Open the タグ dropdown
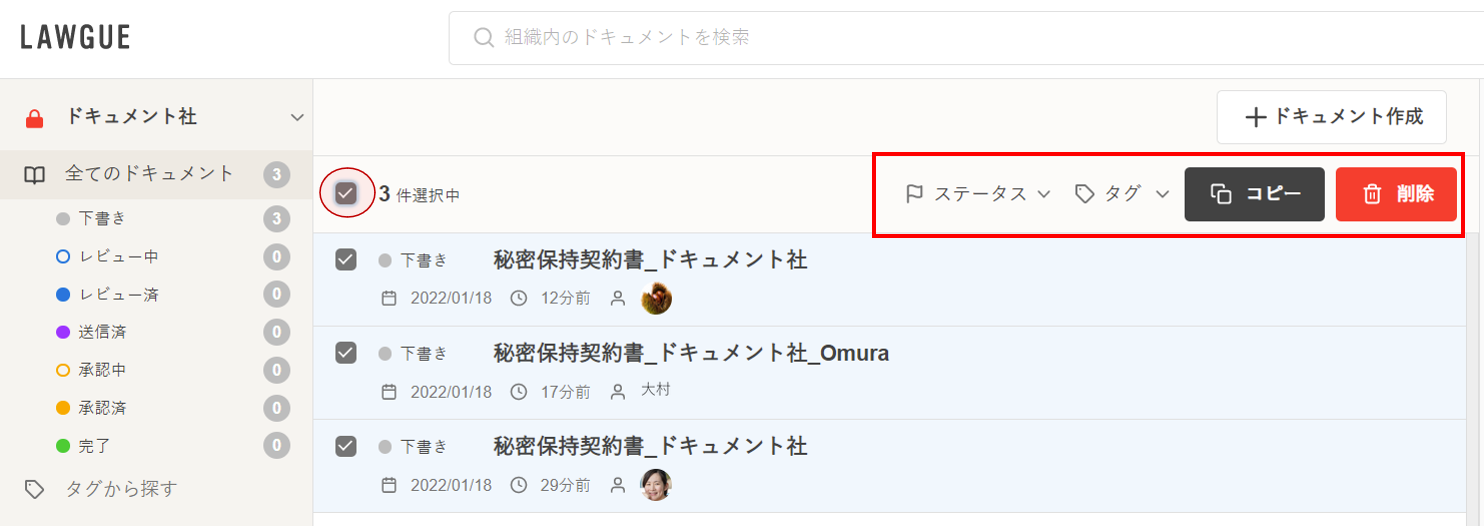 1122,194
